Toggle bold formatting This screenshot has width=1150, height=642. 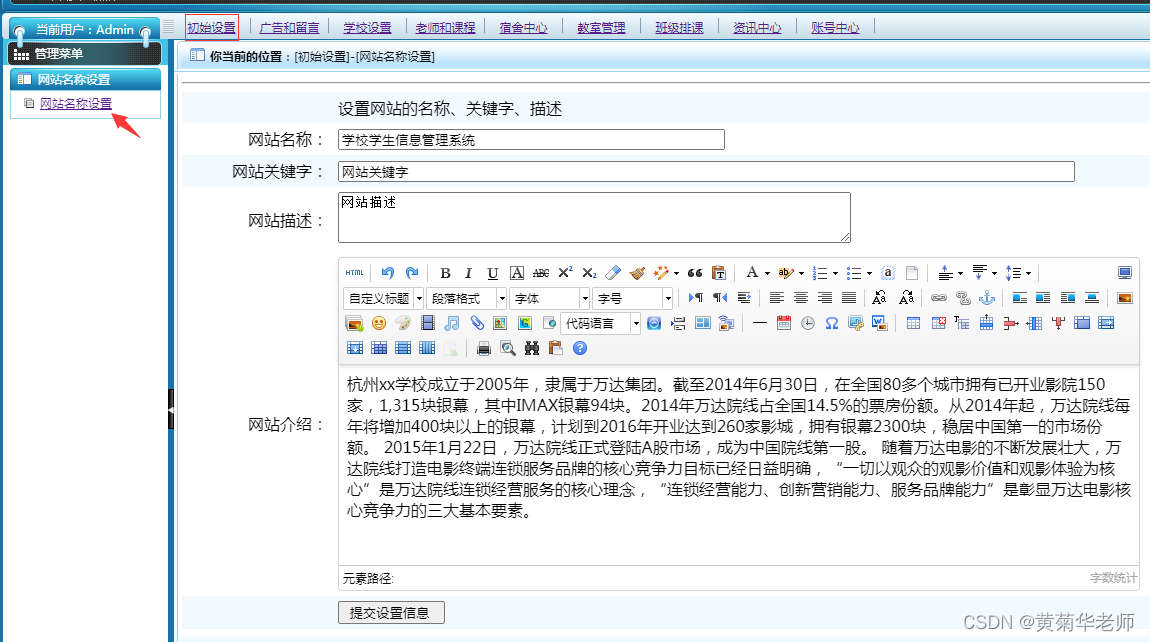(x=445, y=273)
